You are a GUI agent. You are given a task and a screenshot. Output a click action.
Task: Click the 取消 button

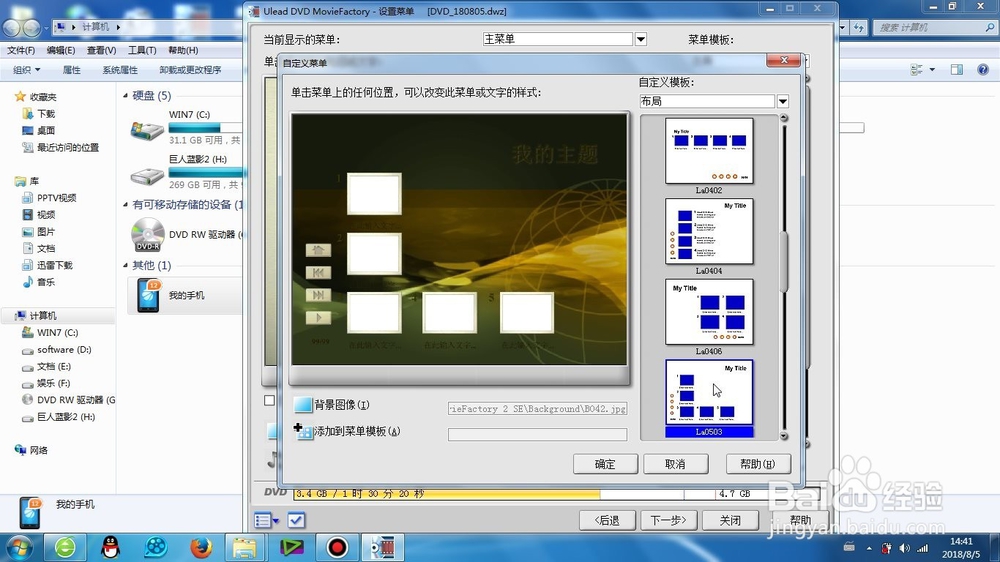[675, 464]
